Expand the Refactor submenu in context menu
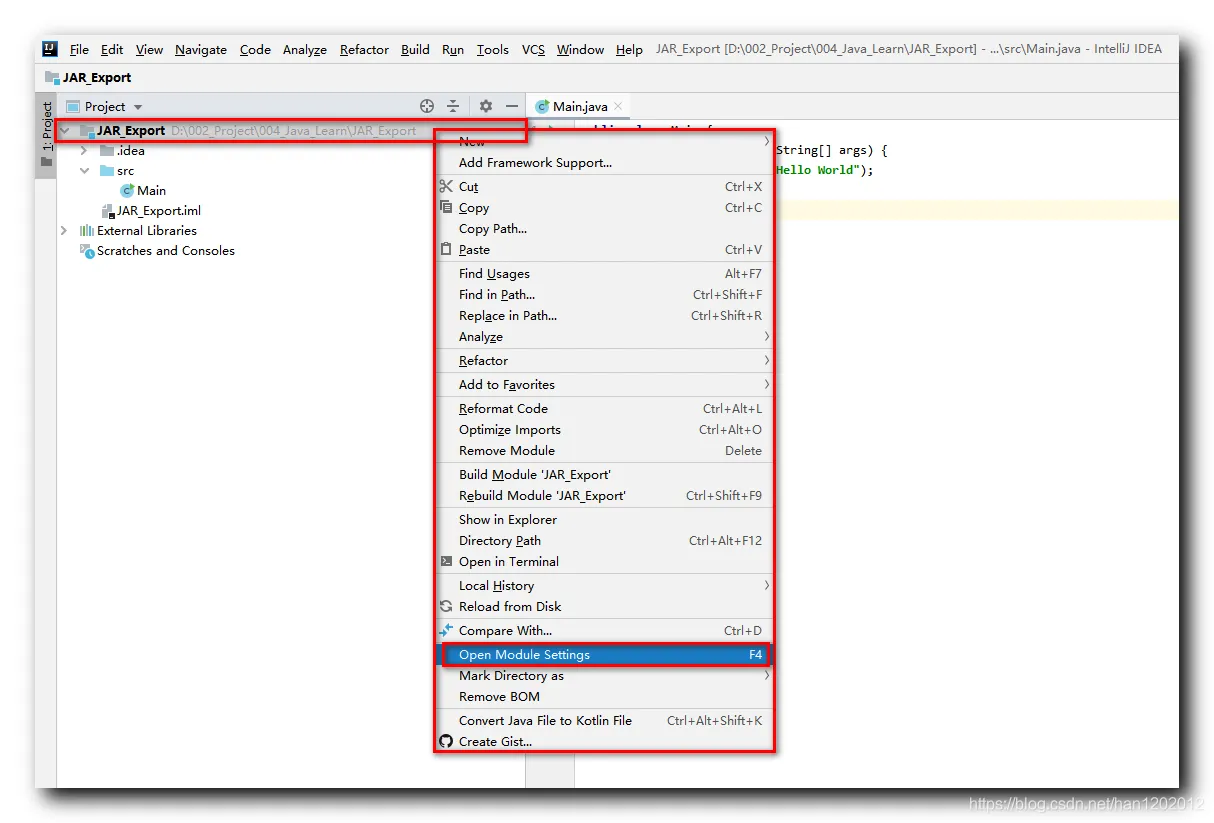1214x823 pixels. 604,360
